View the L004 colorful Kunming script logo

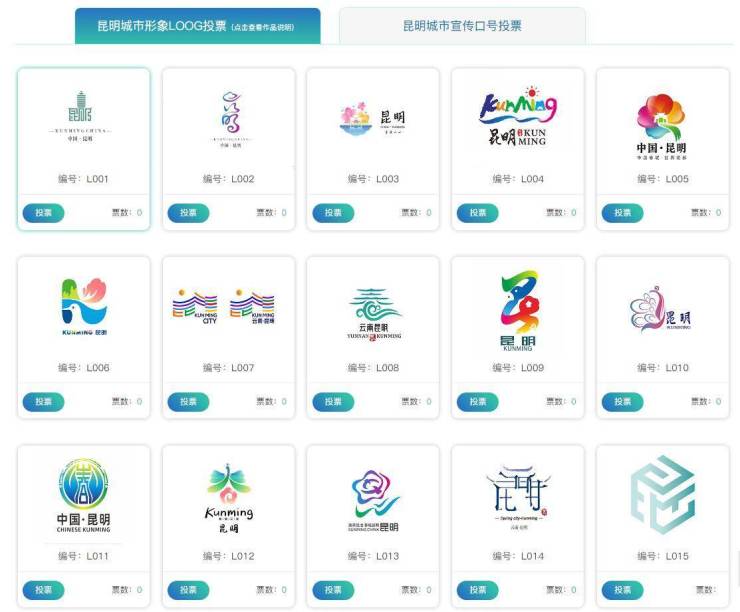[518, 116]
